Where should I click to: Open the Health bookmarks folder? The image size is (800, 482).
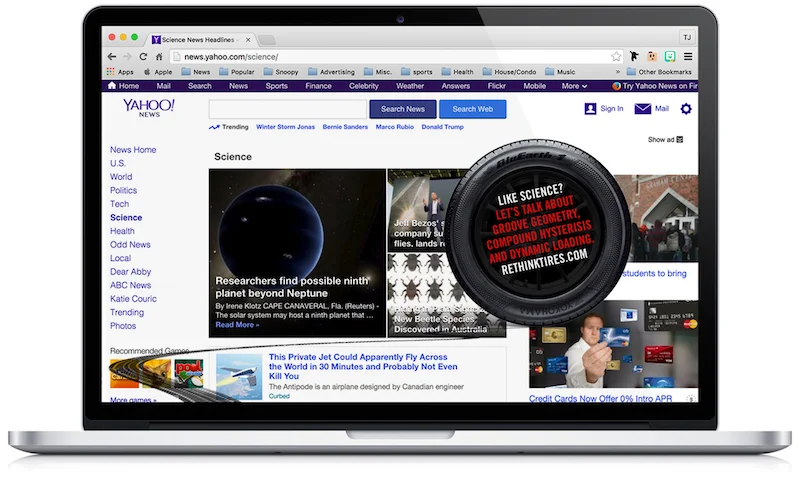click(x=458, y=72)
